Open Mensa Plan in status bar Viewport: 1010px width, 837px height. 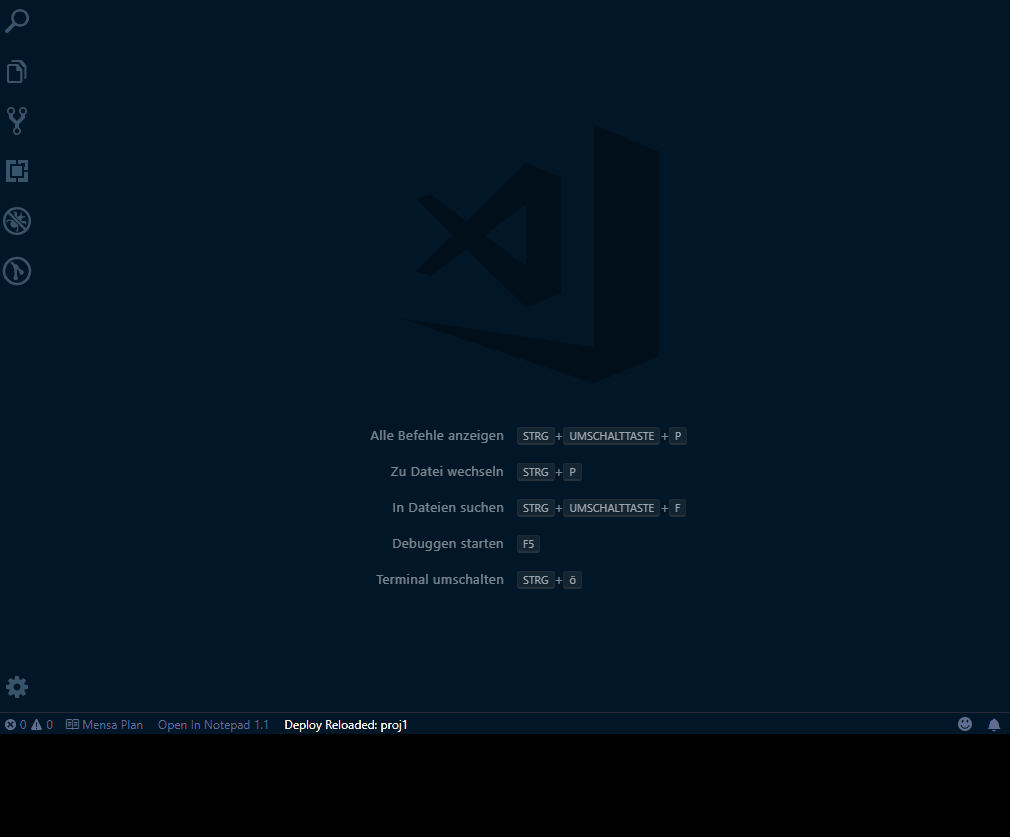(x=104, y=725)
